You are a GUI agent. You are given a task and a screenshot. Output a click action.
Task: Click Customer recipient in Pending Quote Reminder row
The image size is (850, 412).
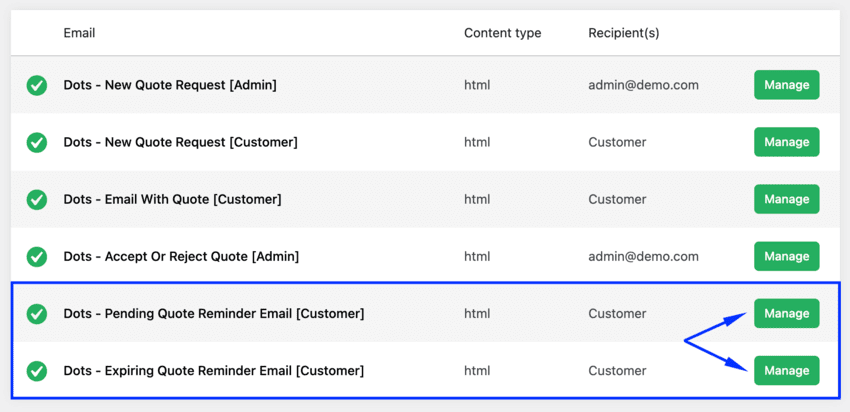[x=617, y=313]
